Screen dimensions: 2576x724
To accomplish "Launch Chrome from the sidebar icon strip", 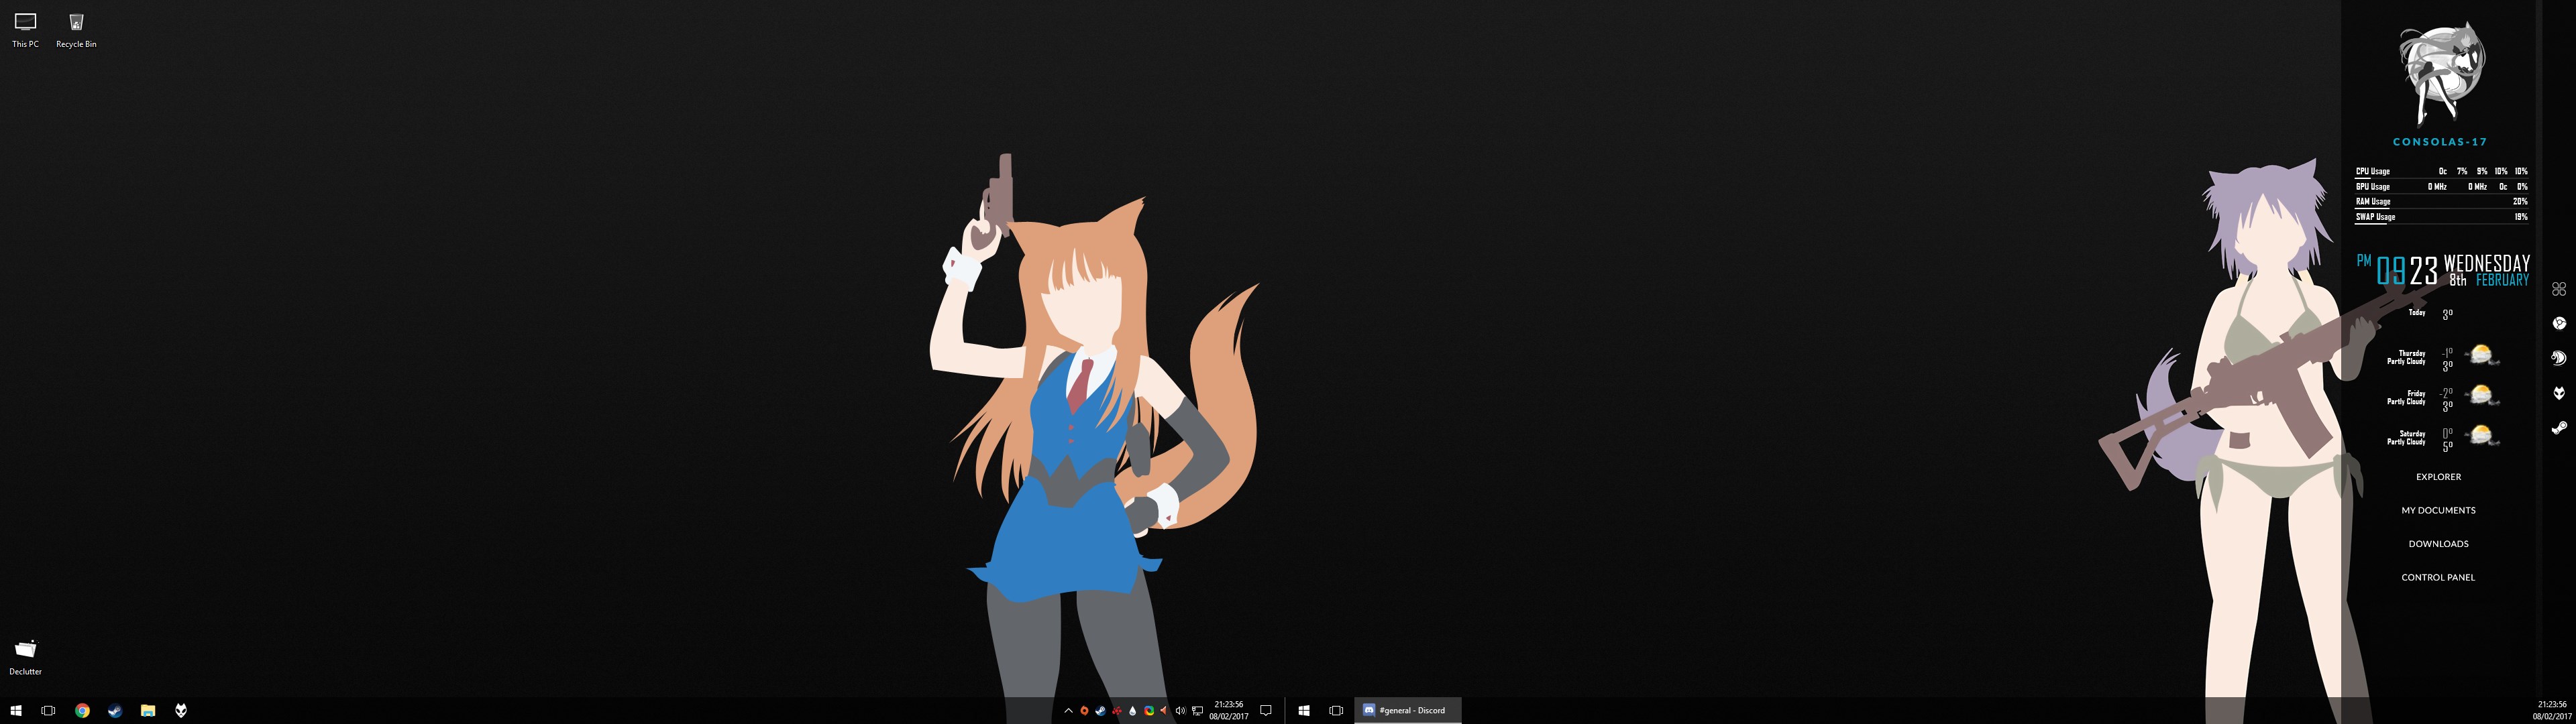I will coord(2559,323).
